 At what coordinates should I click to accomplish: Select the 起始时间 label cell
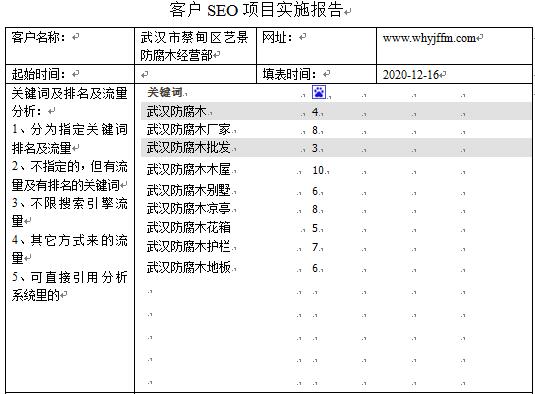coord(70,74)
